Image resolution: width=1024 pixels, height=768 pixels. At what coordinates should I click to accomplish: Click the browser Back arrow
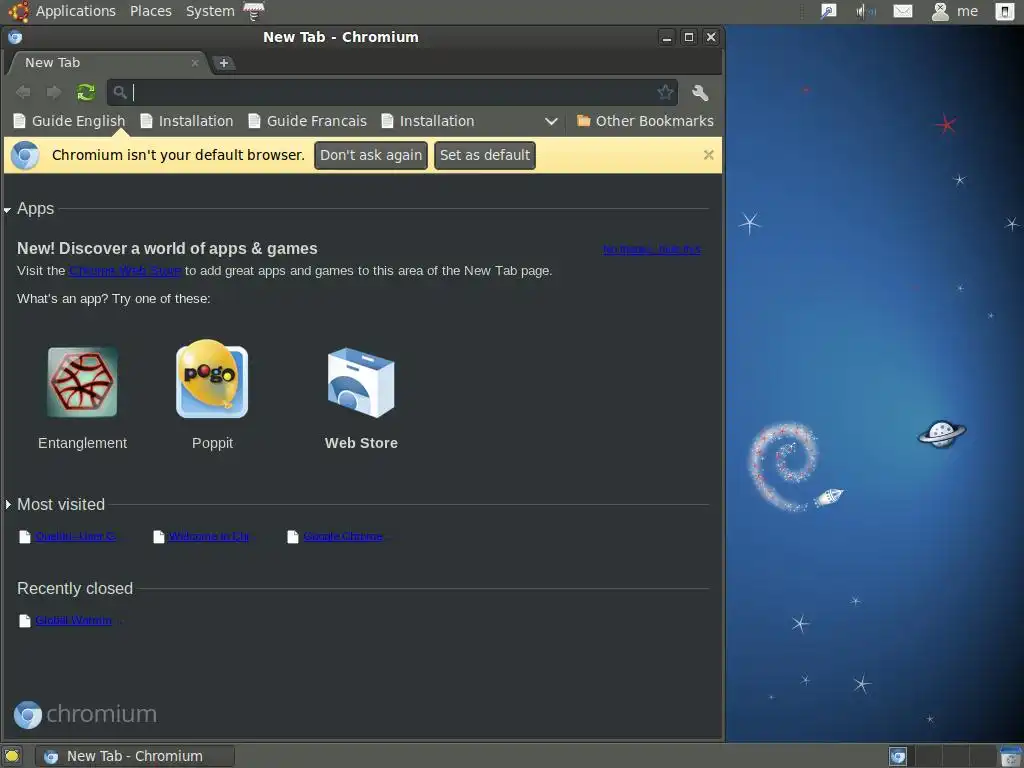[23, 92]
